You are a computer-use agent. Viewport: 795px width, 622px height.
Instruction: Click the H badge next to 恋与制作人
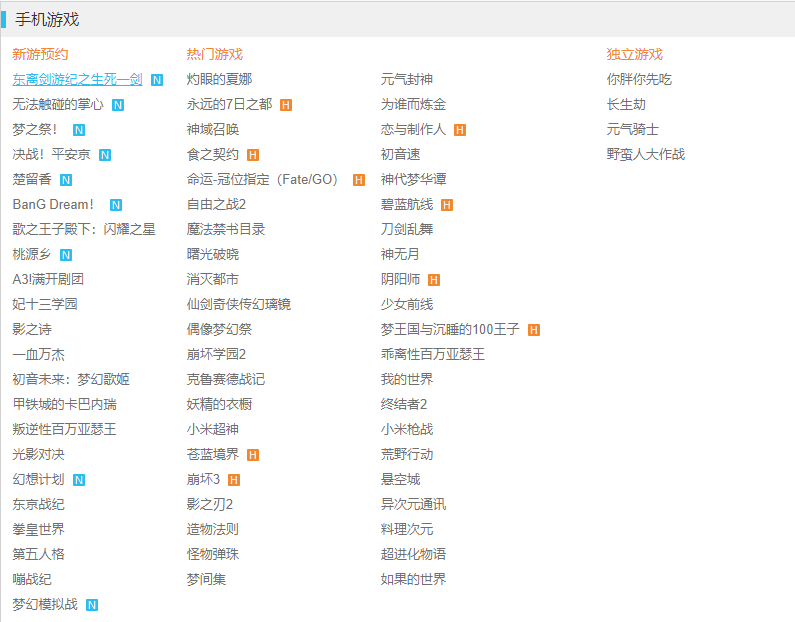pyautogui.click(x=460, y=130)
